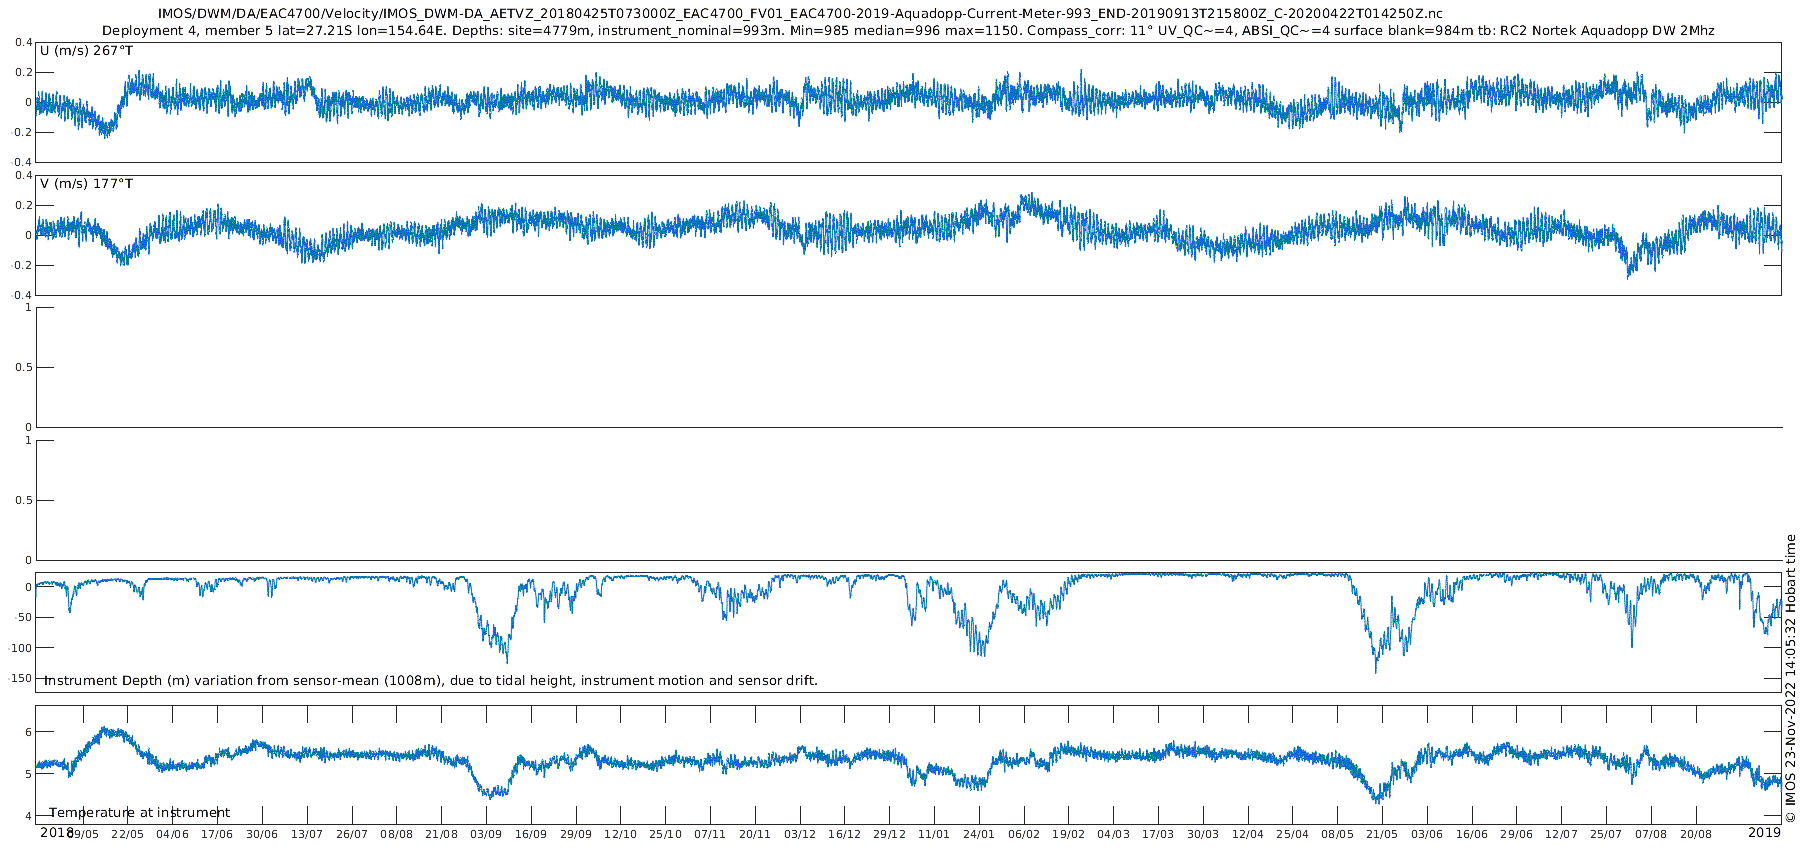Select the '21/05' date tick
Viewport: 1800px width, 850px height.
pyautogui.click(x=1383, y=834)
